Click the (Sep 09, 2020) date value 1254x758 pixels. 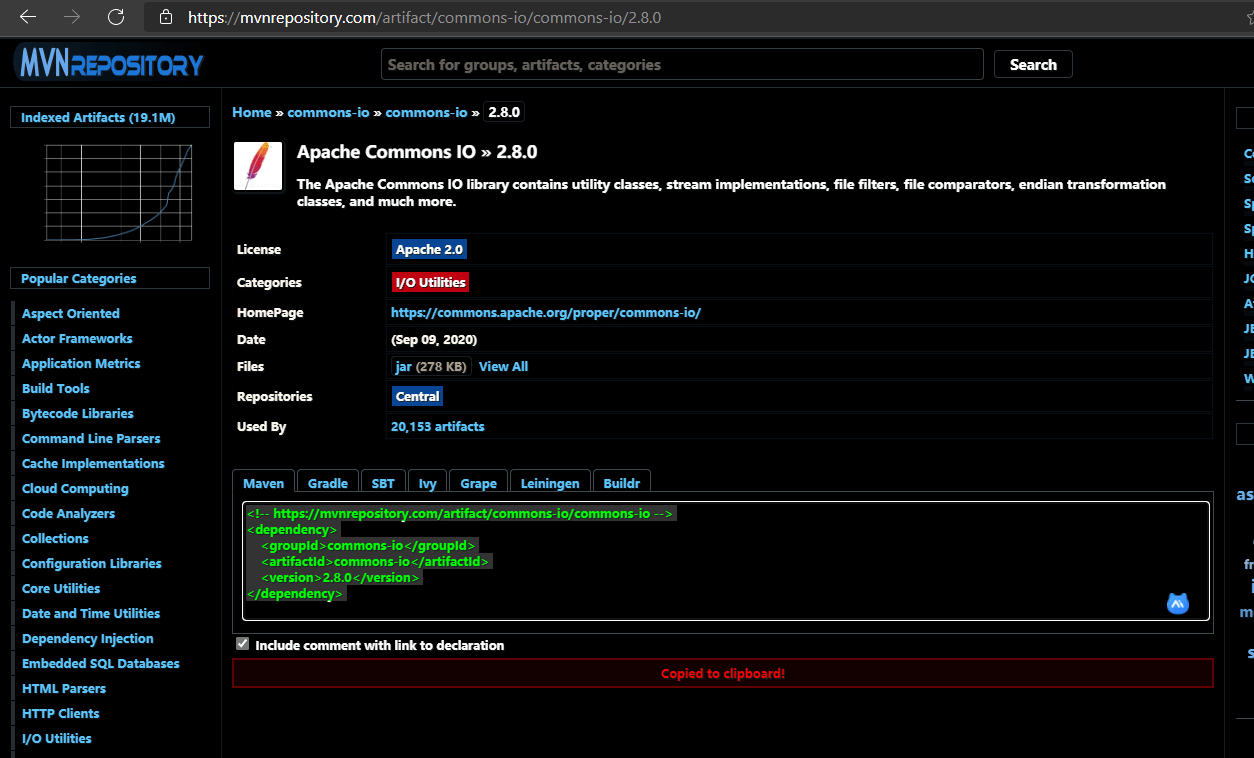(x=434, y=340)
